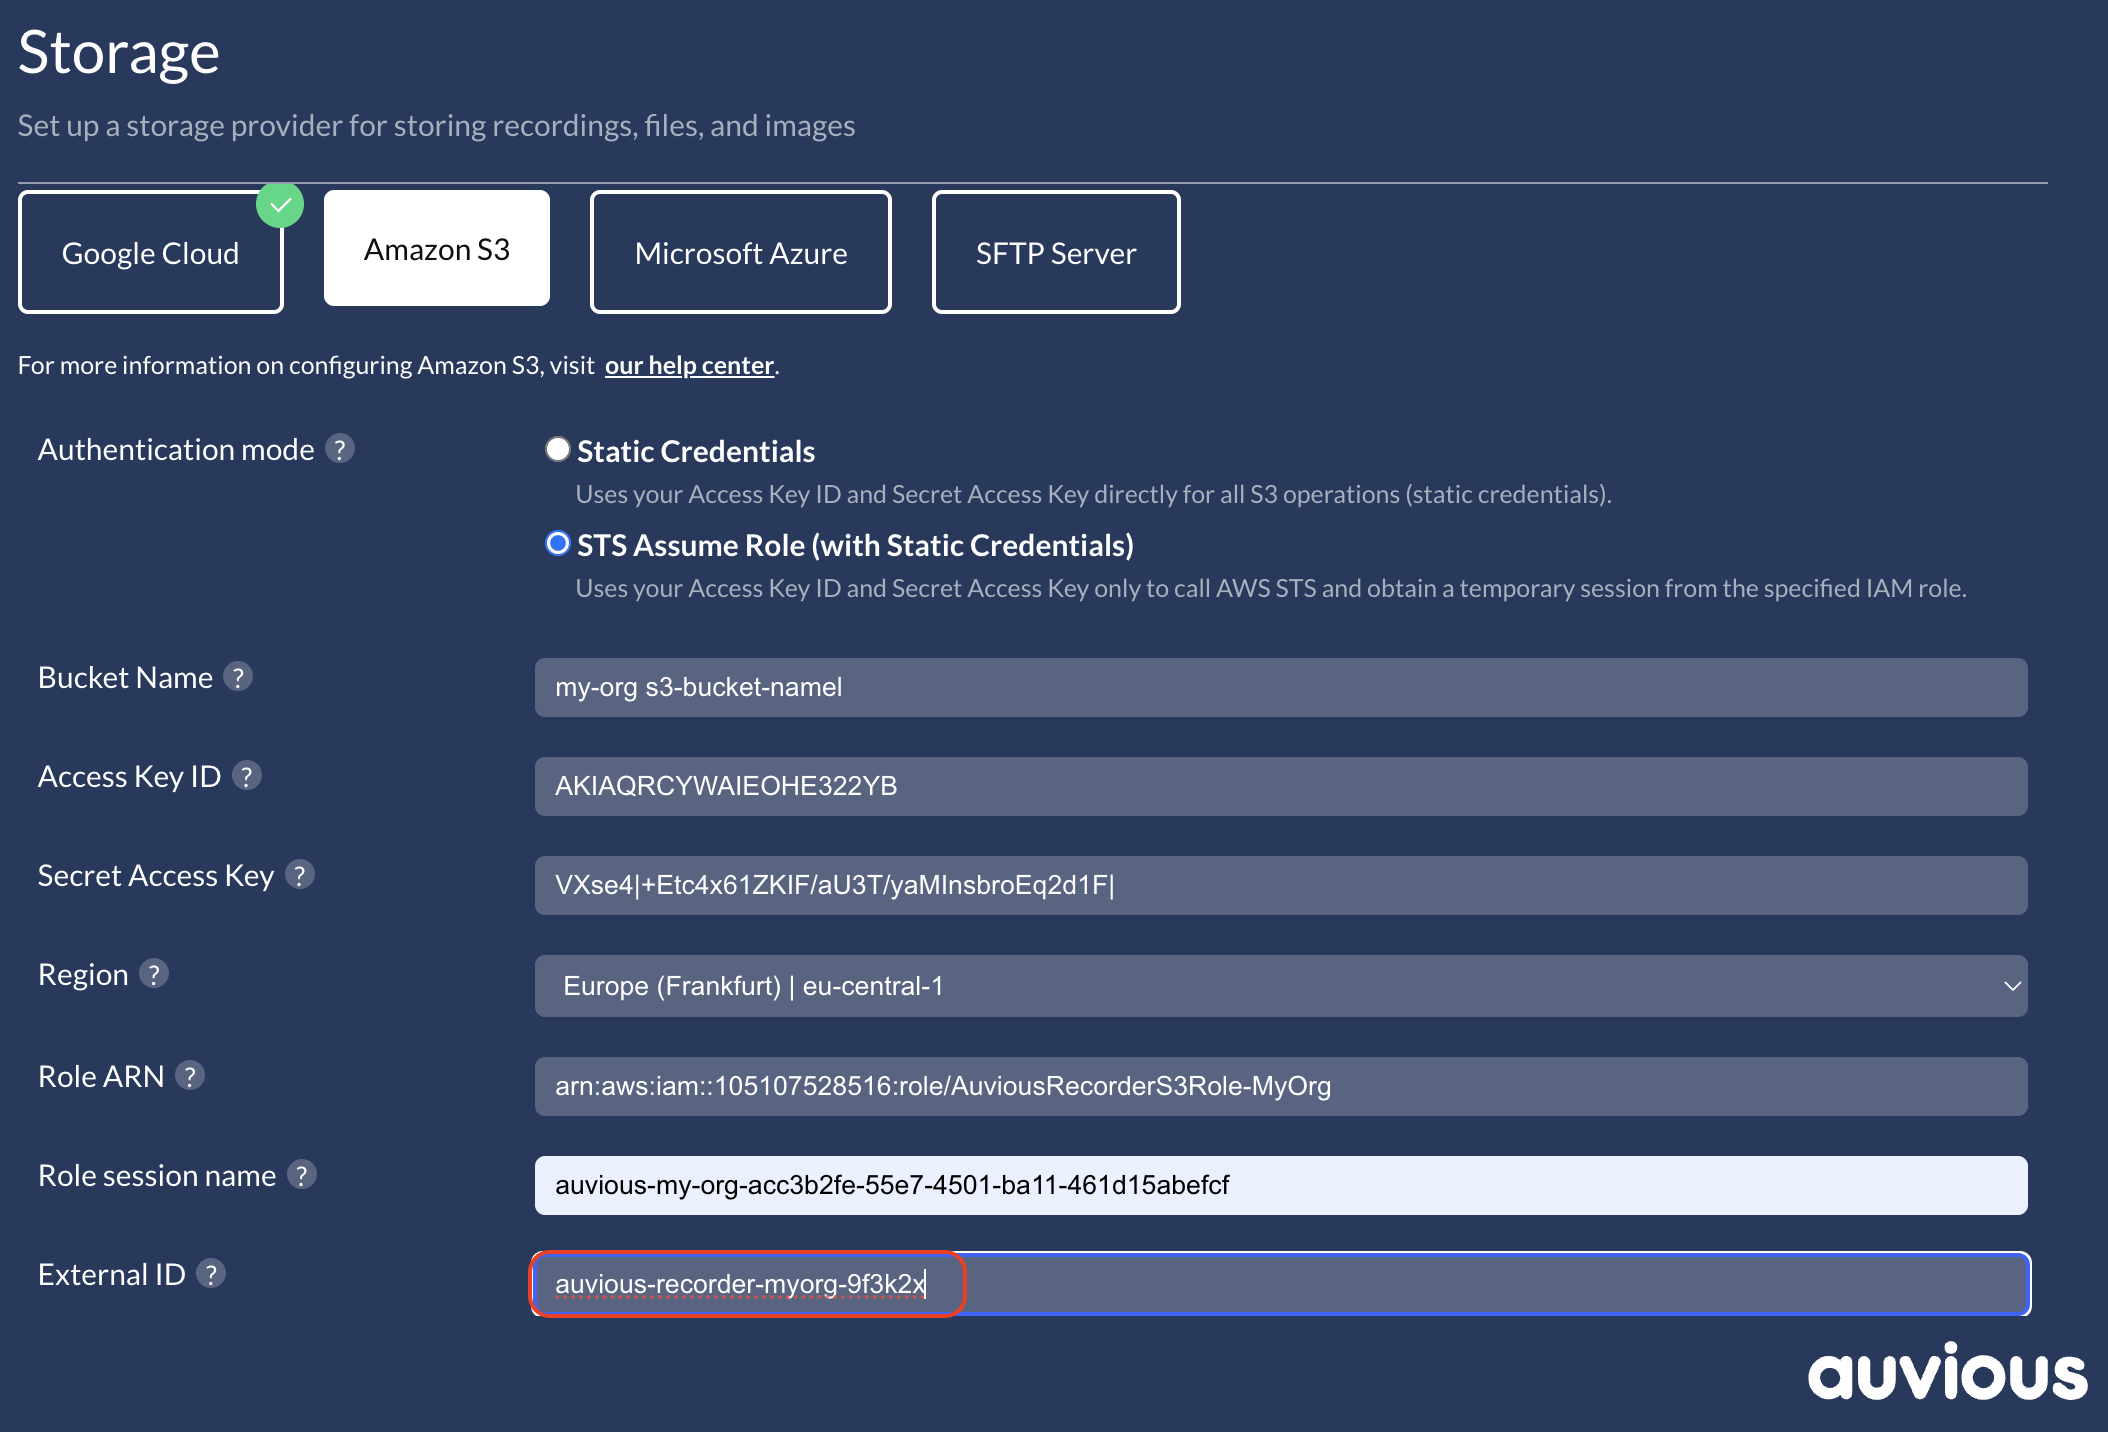Image resolution: width=2108 pixels, height=1432 pixels.
Task: Click the Amazon S3 provider button
Action: [437, 249]
